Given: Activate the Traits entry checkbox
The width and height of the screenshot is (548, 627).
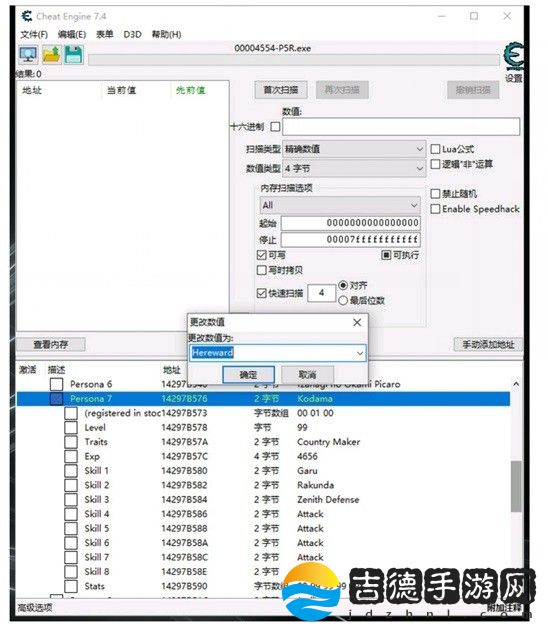Looking at the screenshot, I should pyautogui.click(x=71, y=442).
